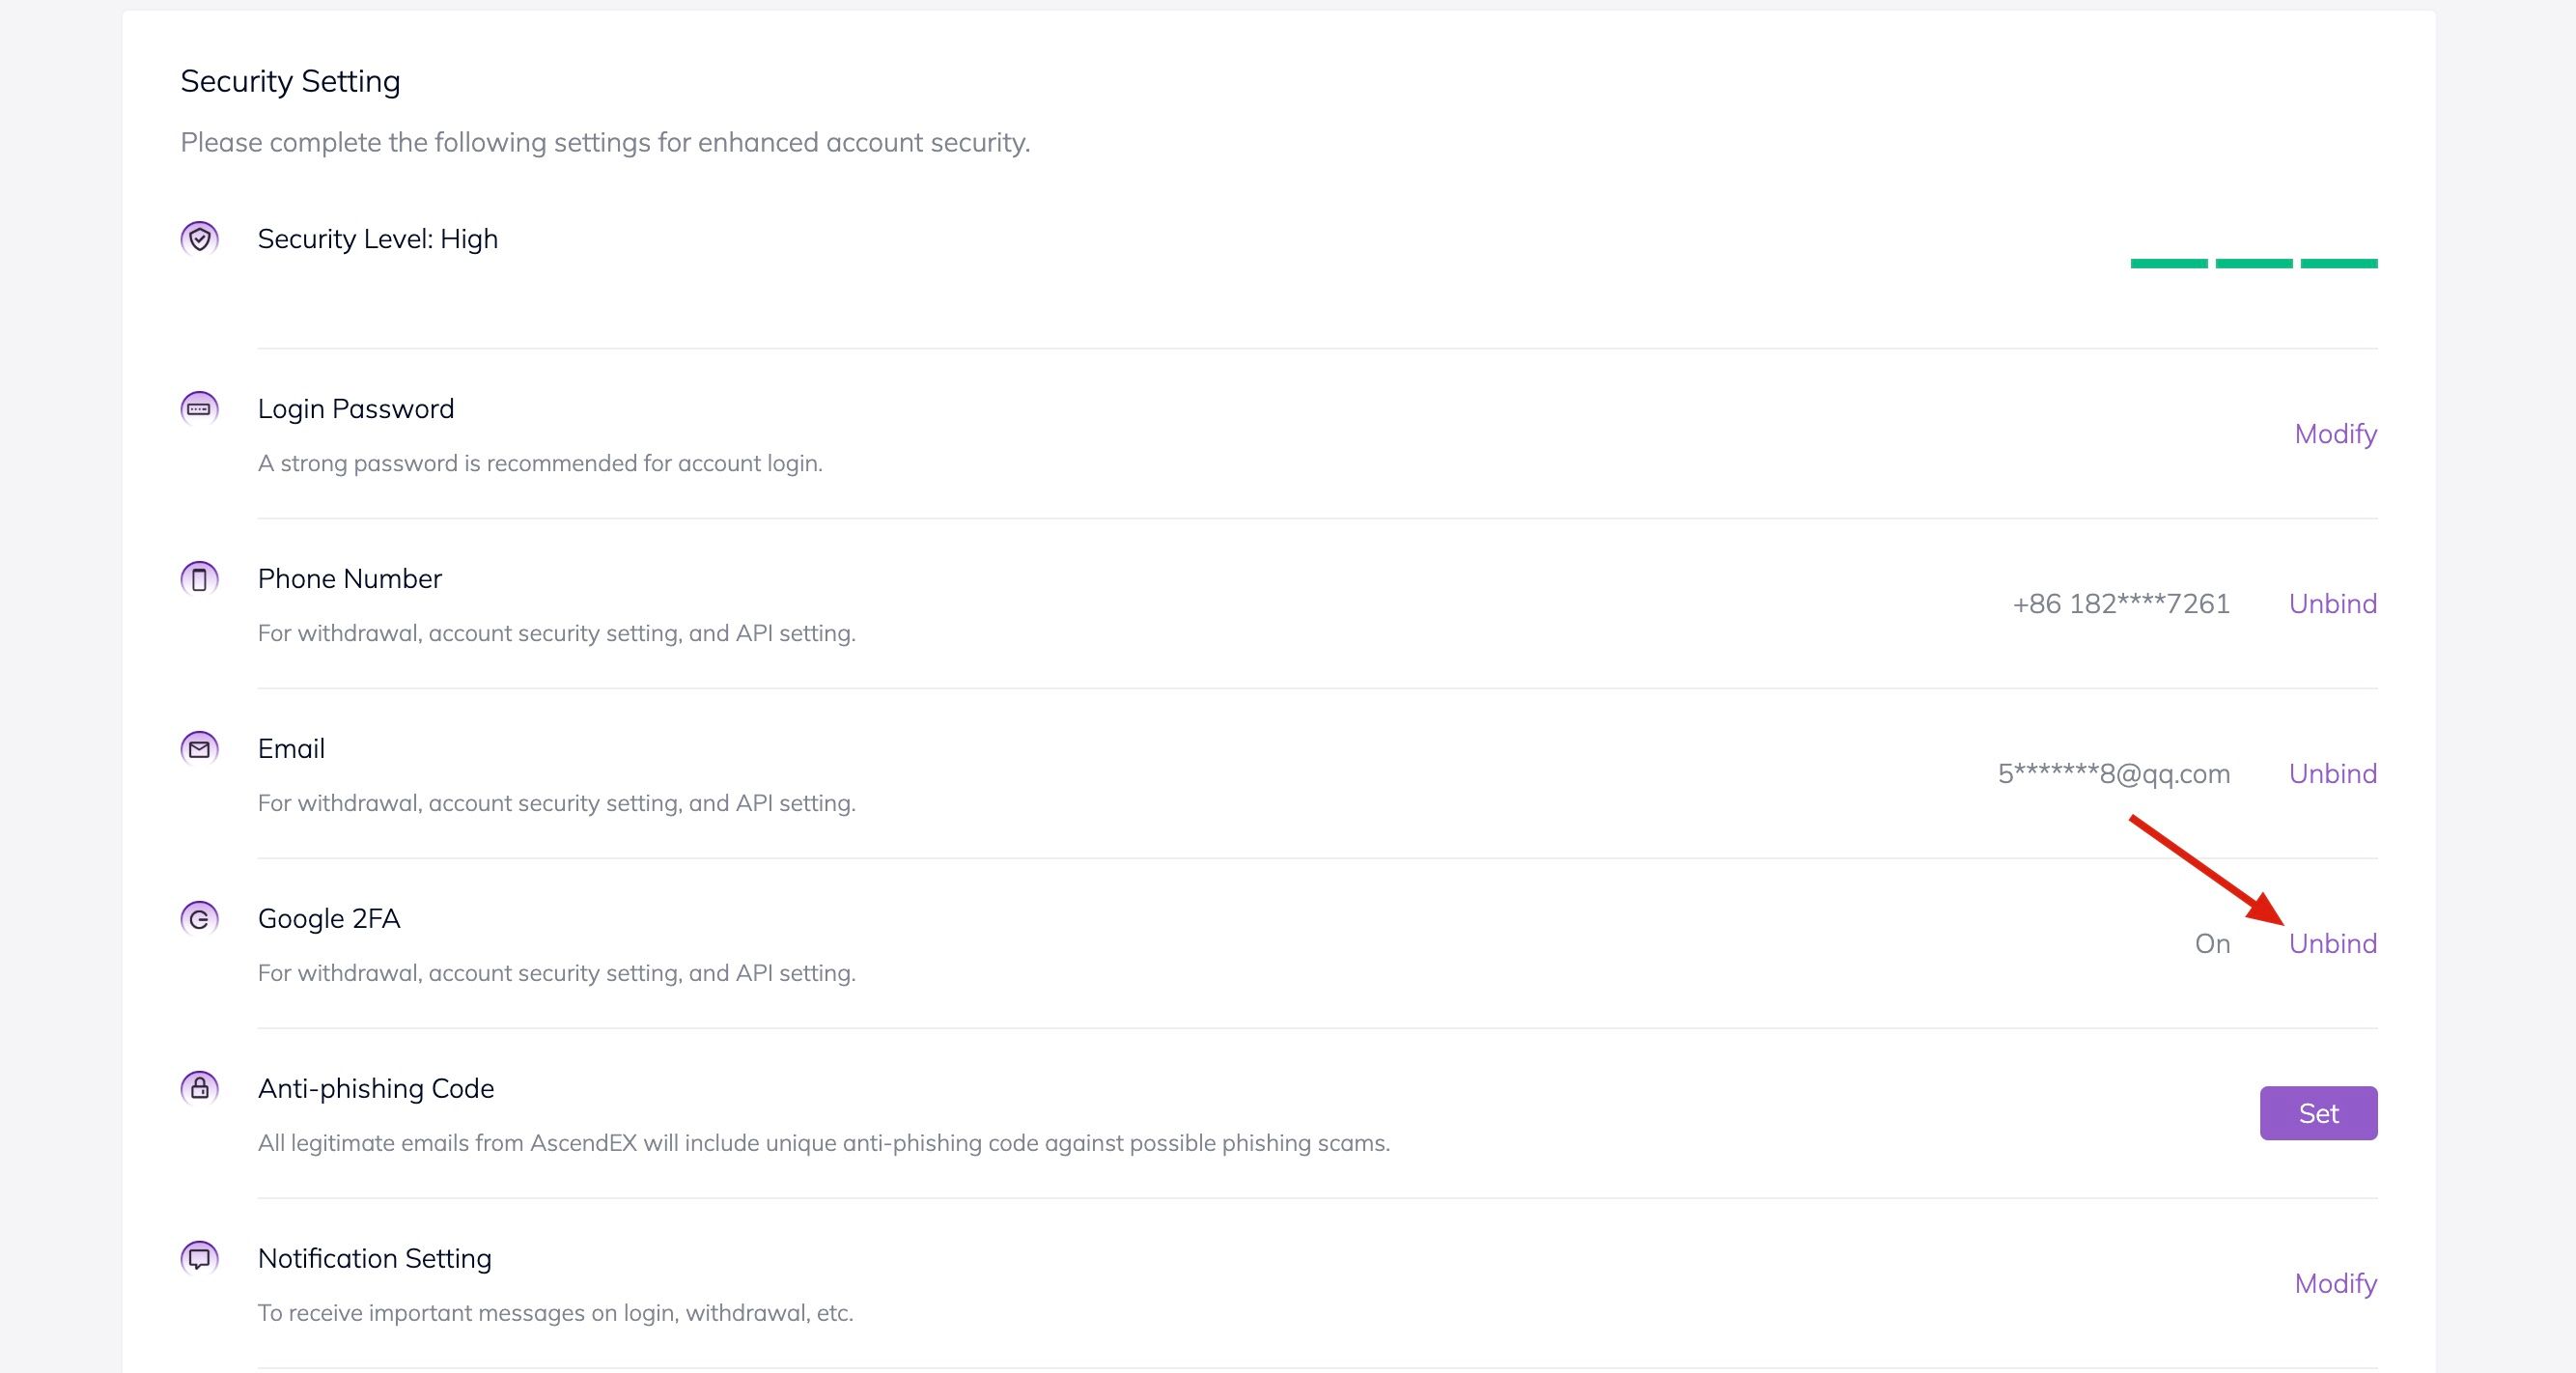This screenshot has height=1373, width=2576.
Task: Click the Security Setting heading
Action: click(x=290, y=81)
